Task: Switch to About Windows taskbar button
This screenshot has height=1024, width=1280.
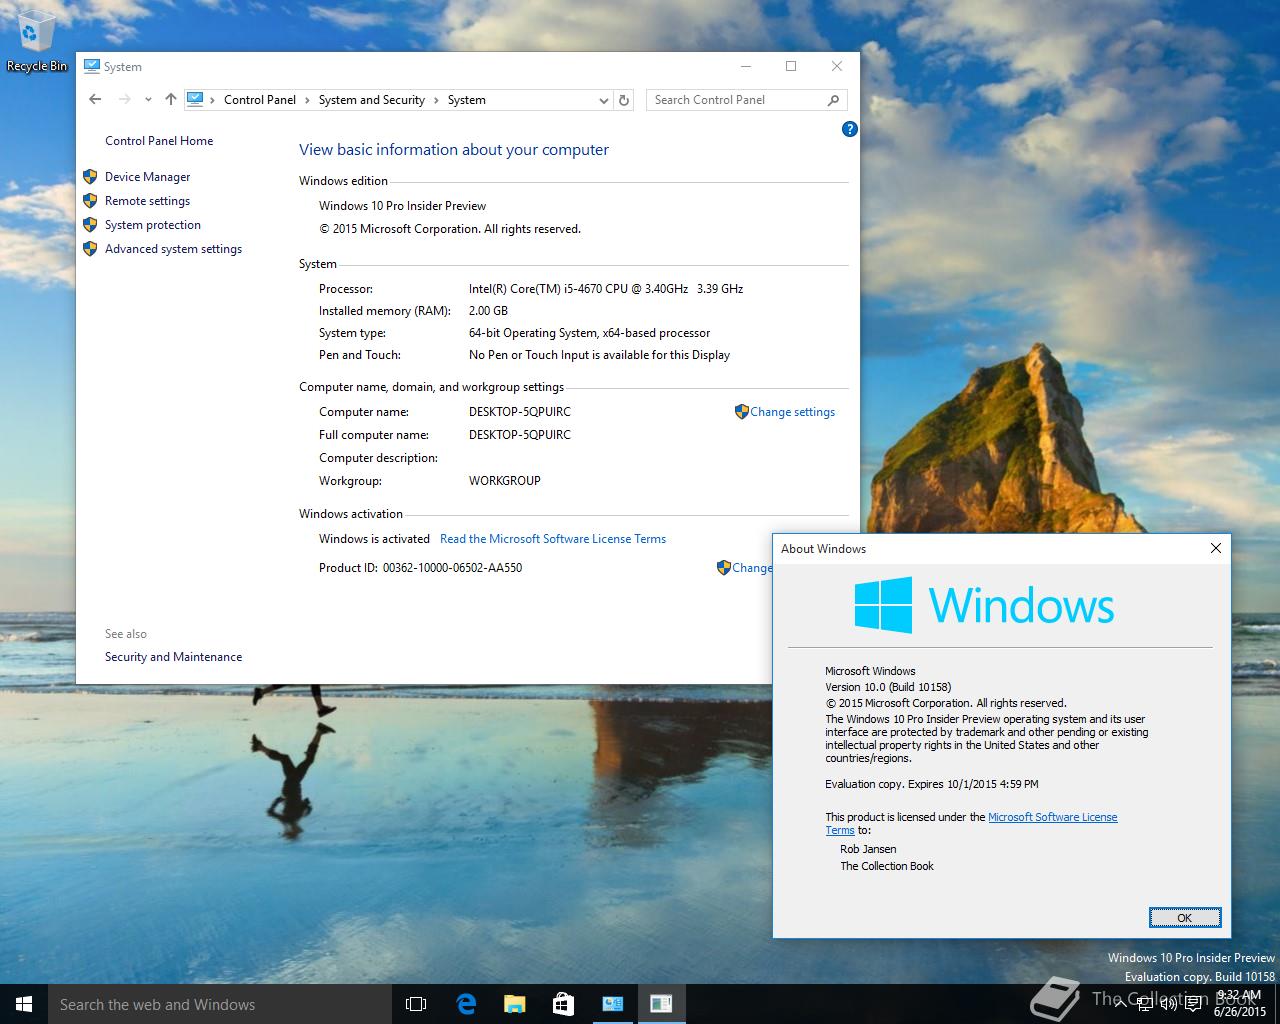Action: pos(661,1004)
